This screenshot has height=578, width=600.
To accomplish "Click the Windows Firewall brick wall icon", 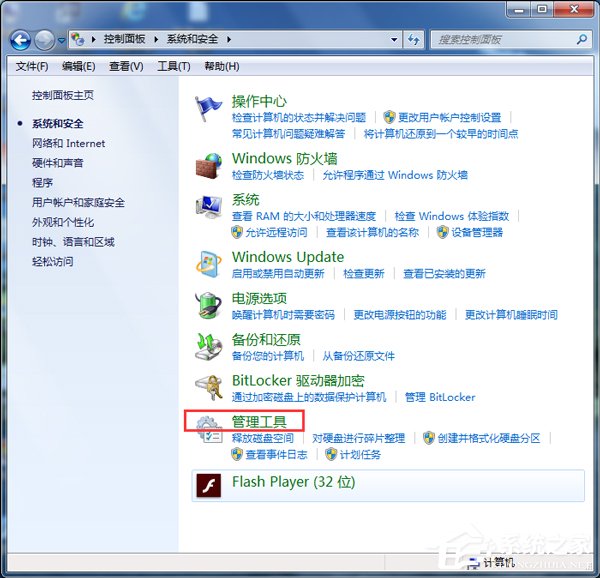I will [208, 164].
